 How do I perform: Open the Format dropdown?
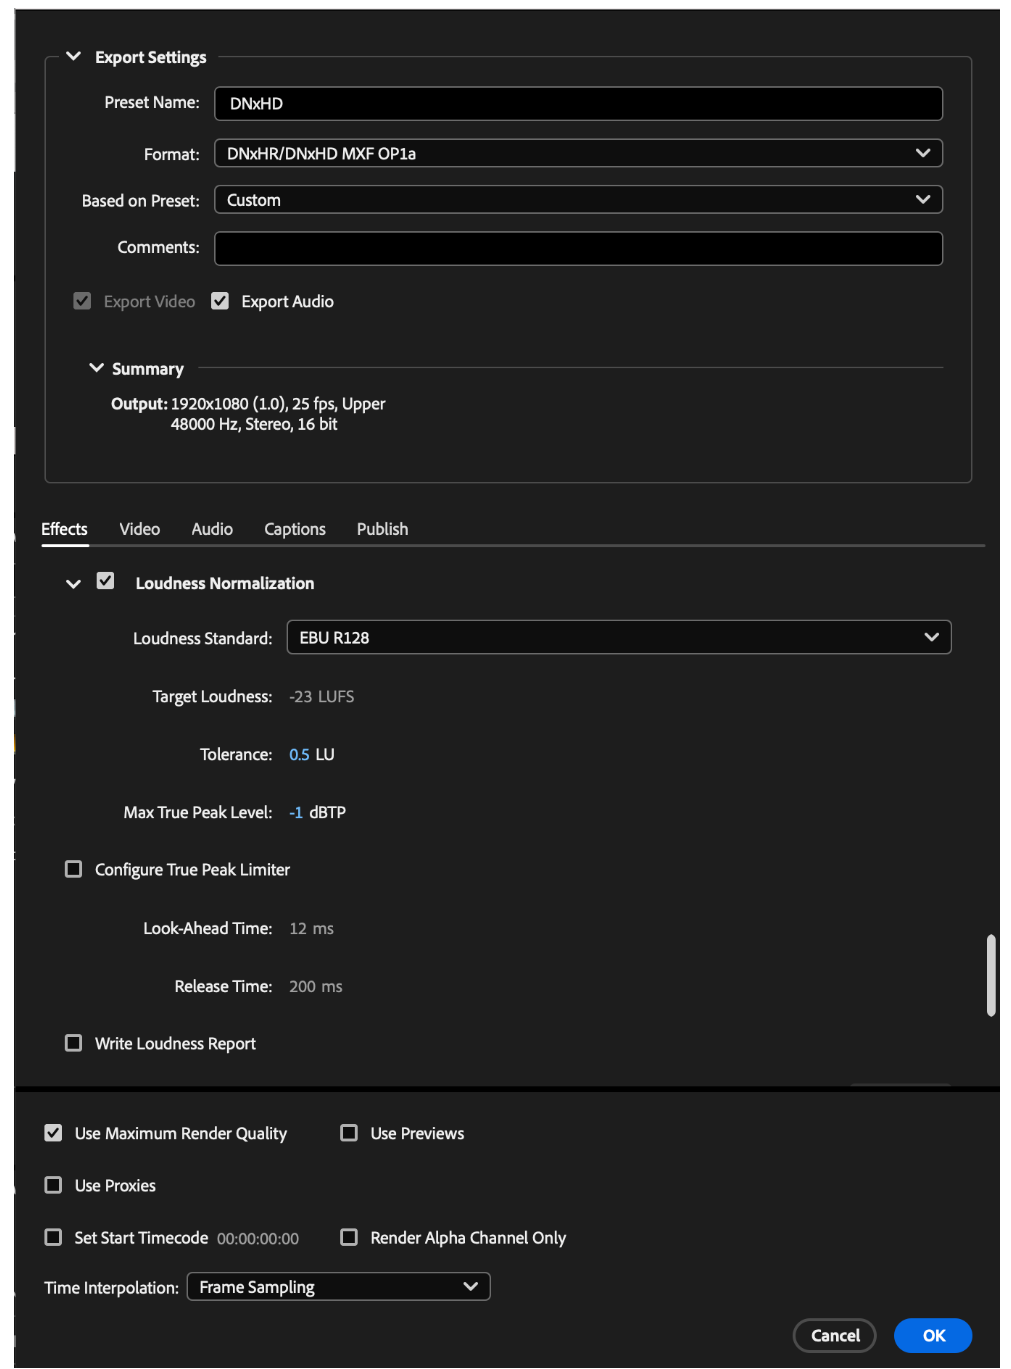pyautogui.click(x=578, y=153)
